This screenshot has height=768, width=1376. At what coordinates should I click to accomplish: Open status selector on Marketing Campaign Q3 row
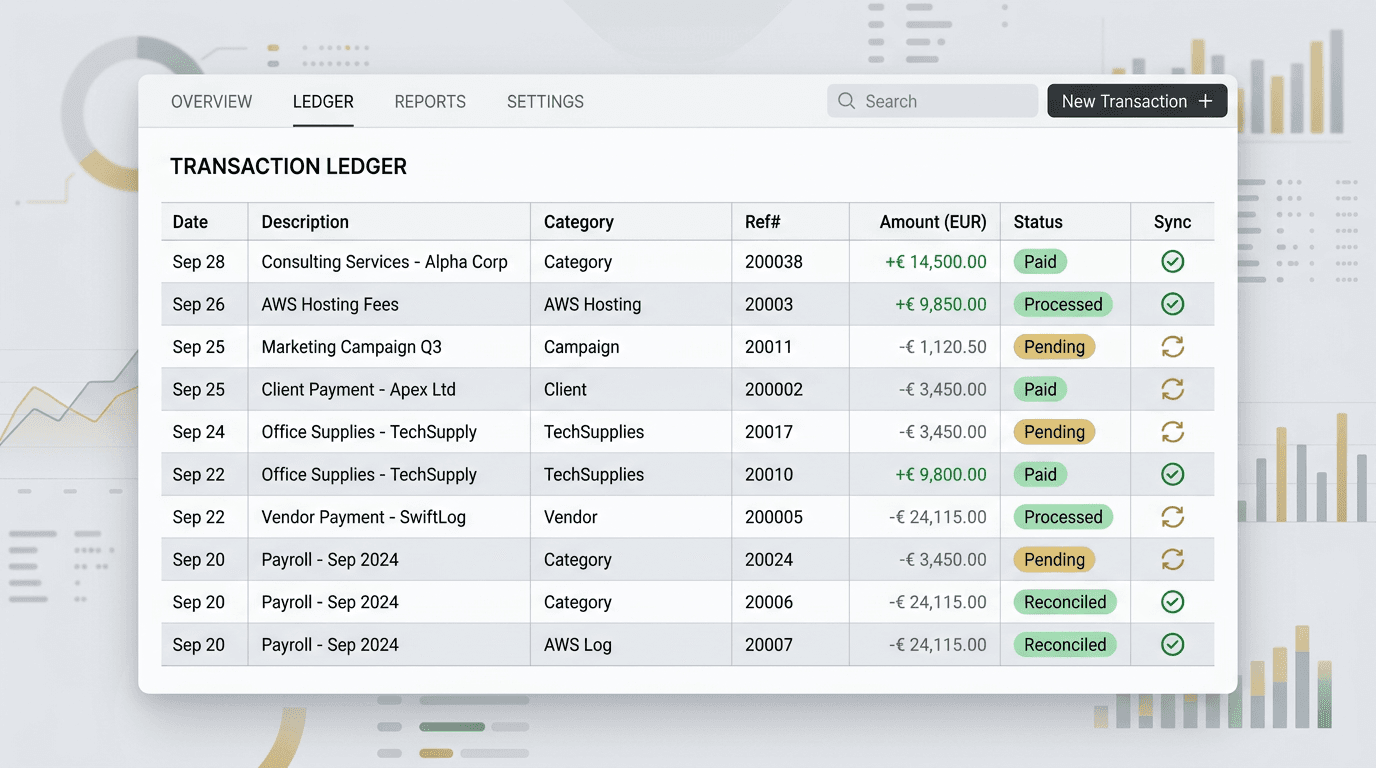[1053, 346]
